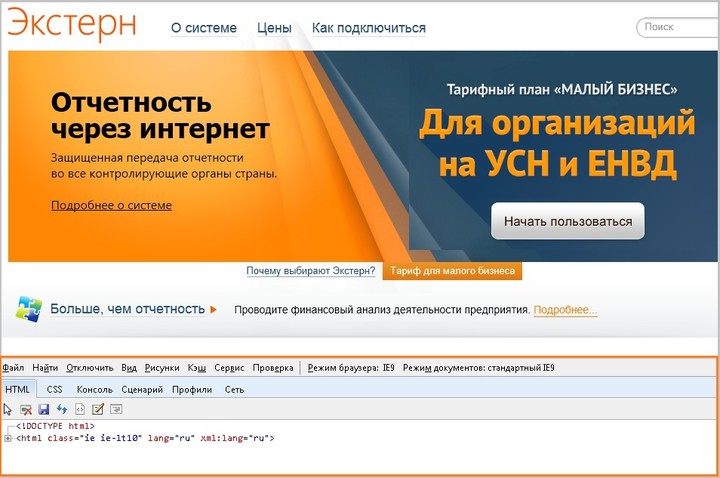Switch to the Профили tab

coord(192,389)
